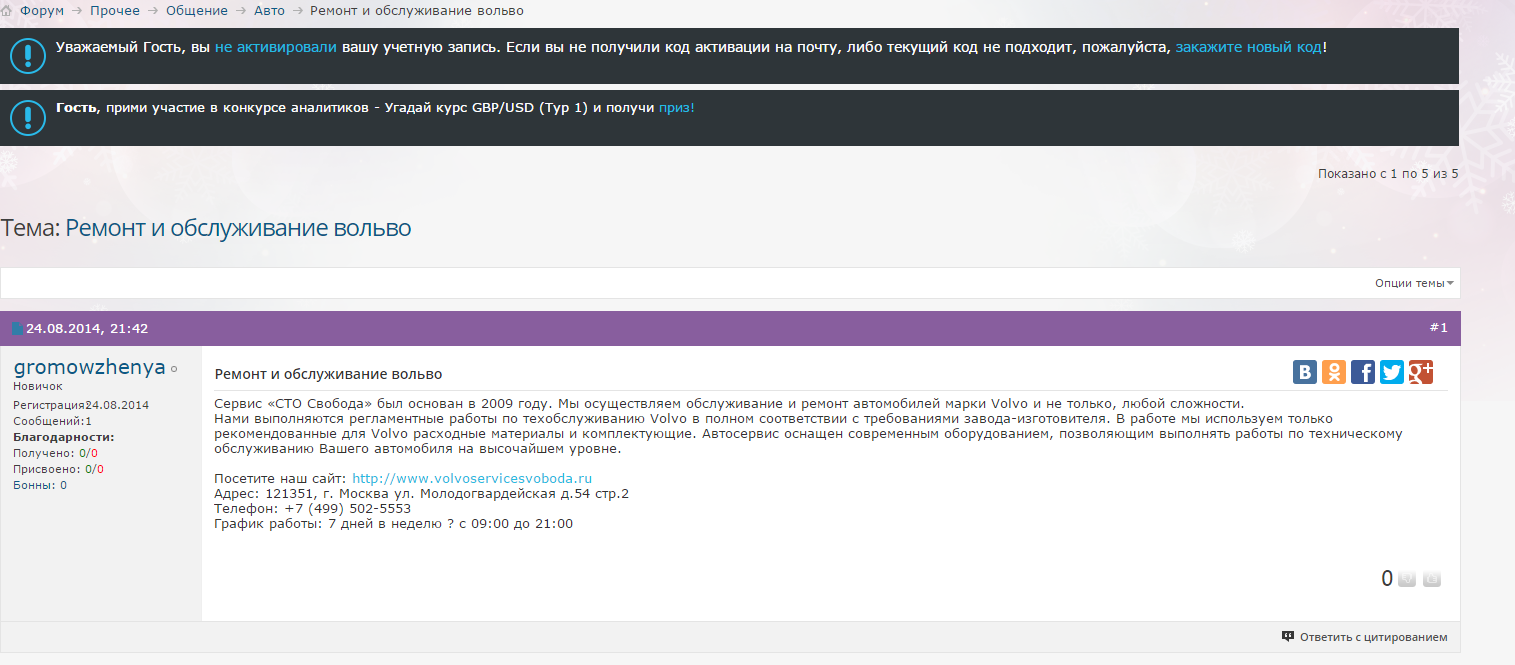Click the home icon in the breadcrumb
This screenshot has height=665, width=1515.
tap(7, 10)
